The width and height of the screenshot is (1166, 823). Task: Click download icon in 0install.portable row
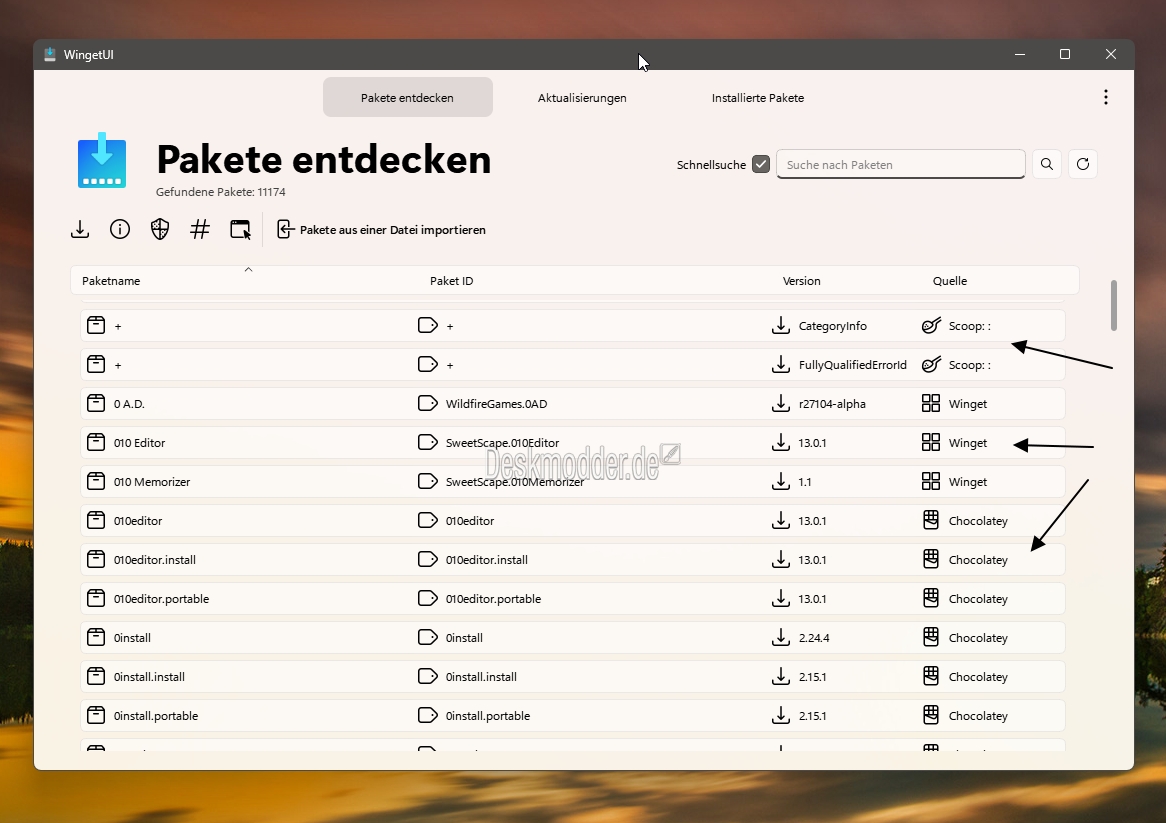(781, 715)
